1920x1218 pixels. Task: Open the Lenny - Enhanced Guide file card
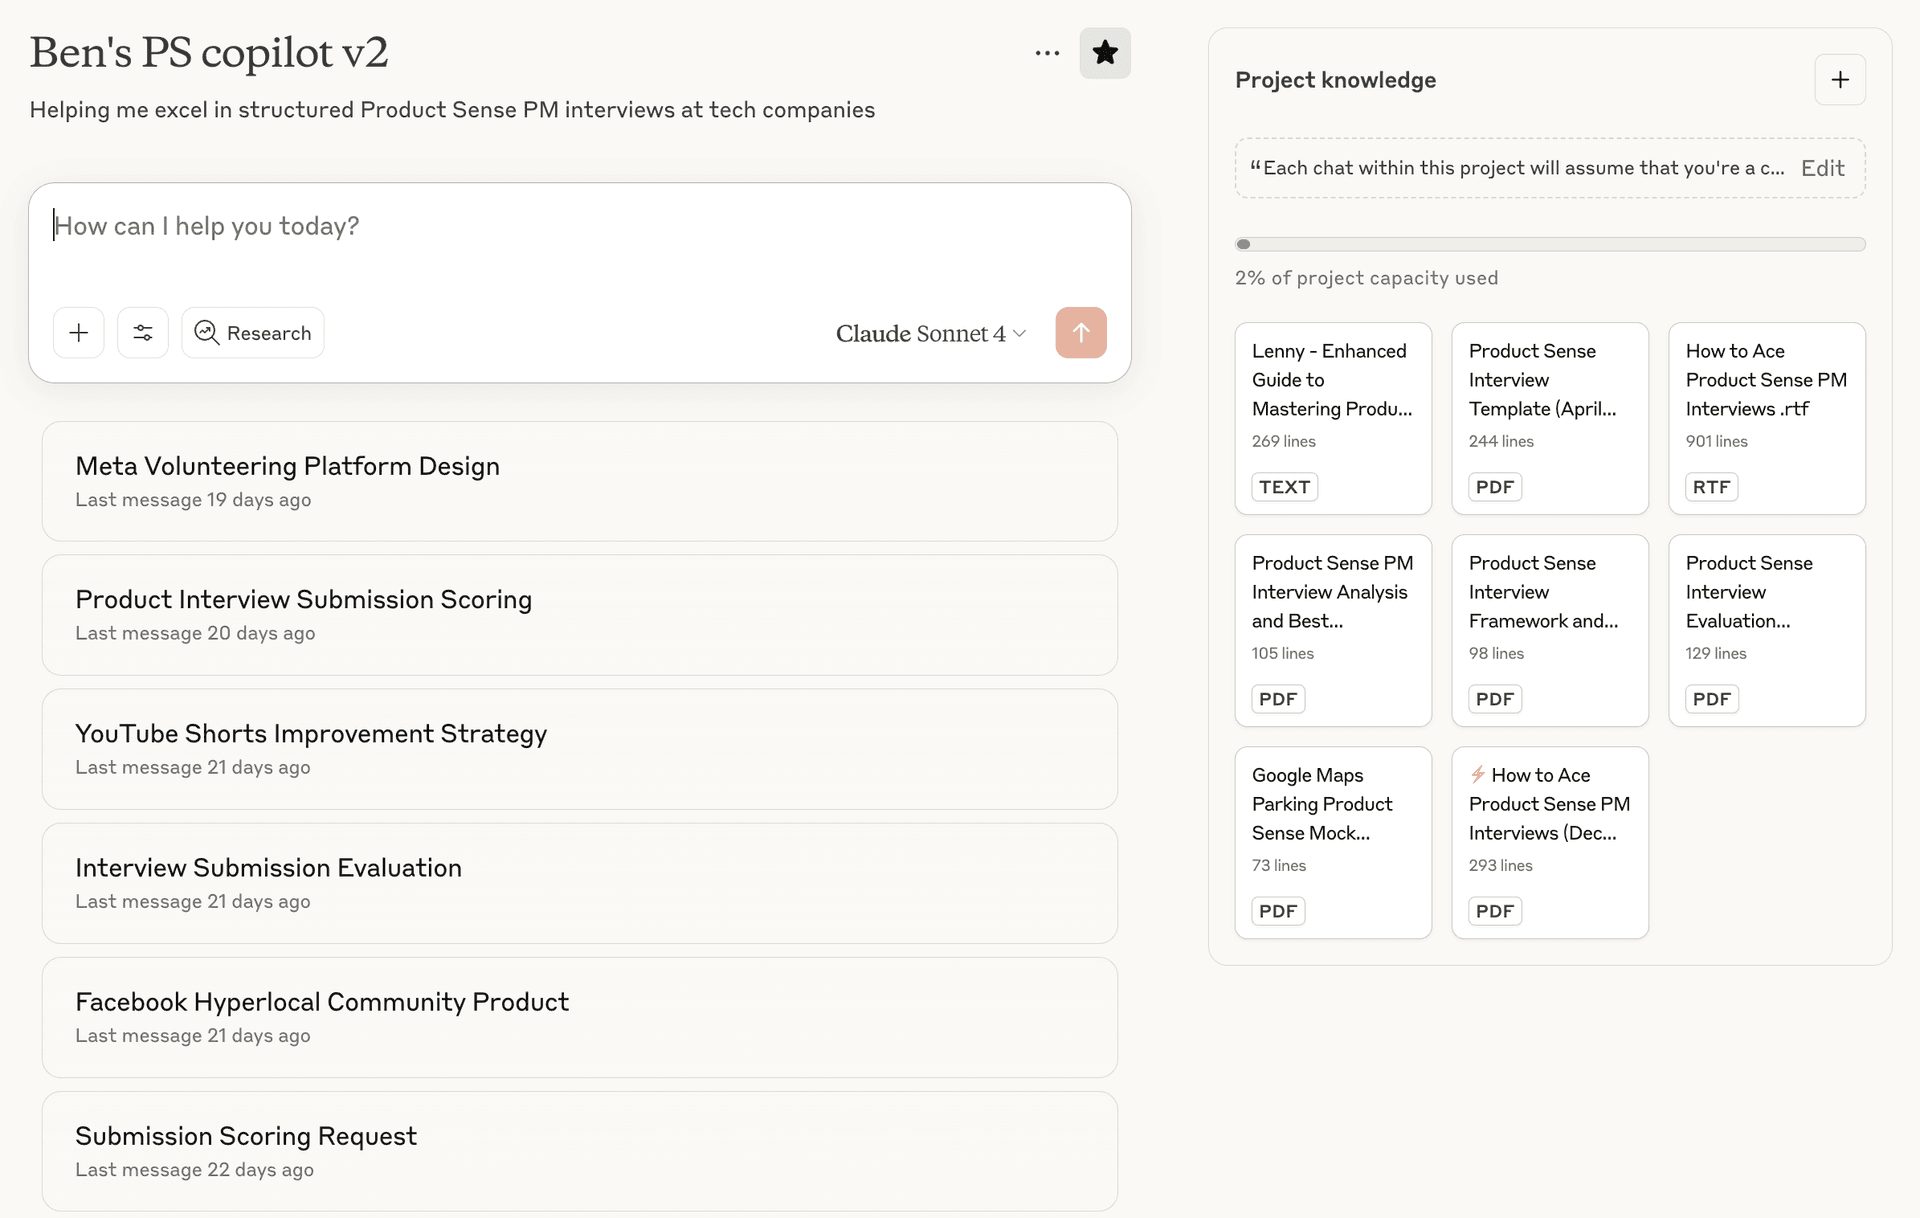(1333, 418)
